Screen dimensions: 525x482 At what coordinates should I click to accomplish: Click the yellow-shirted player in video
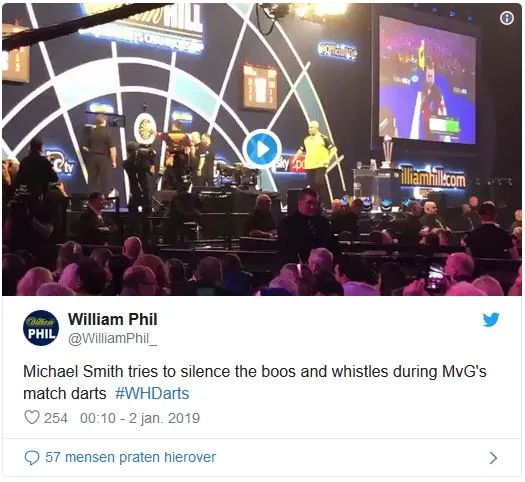[316, 160]
